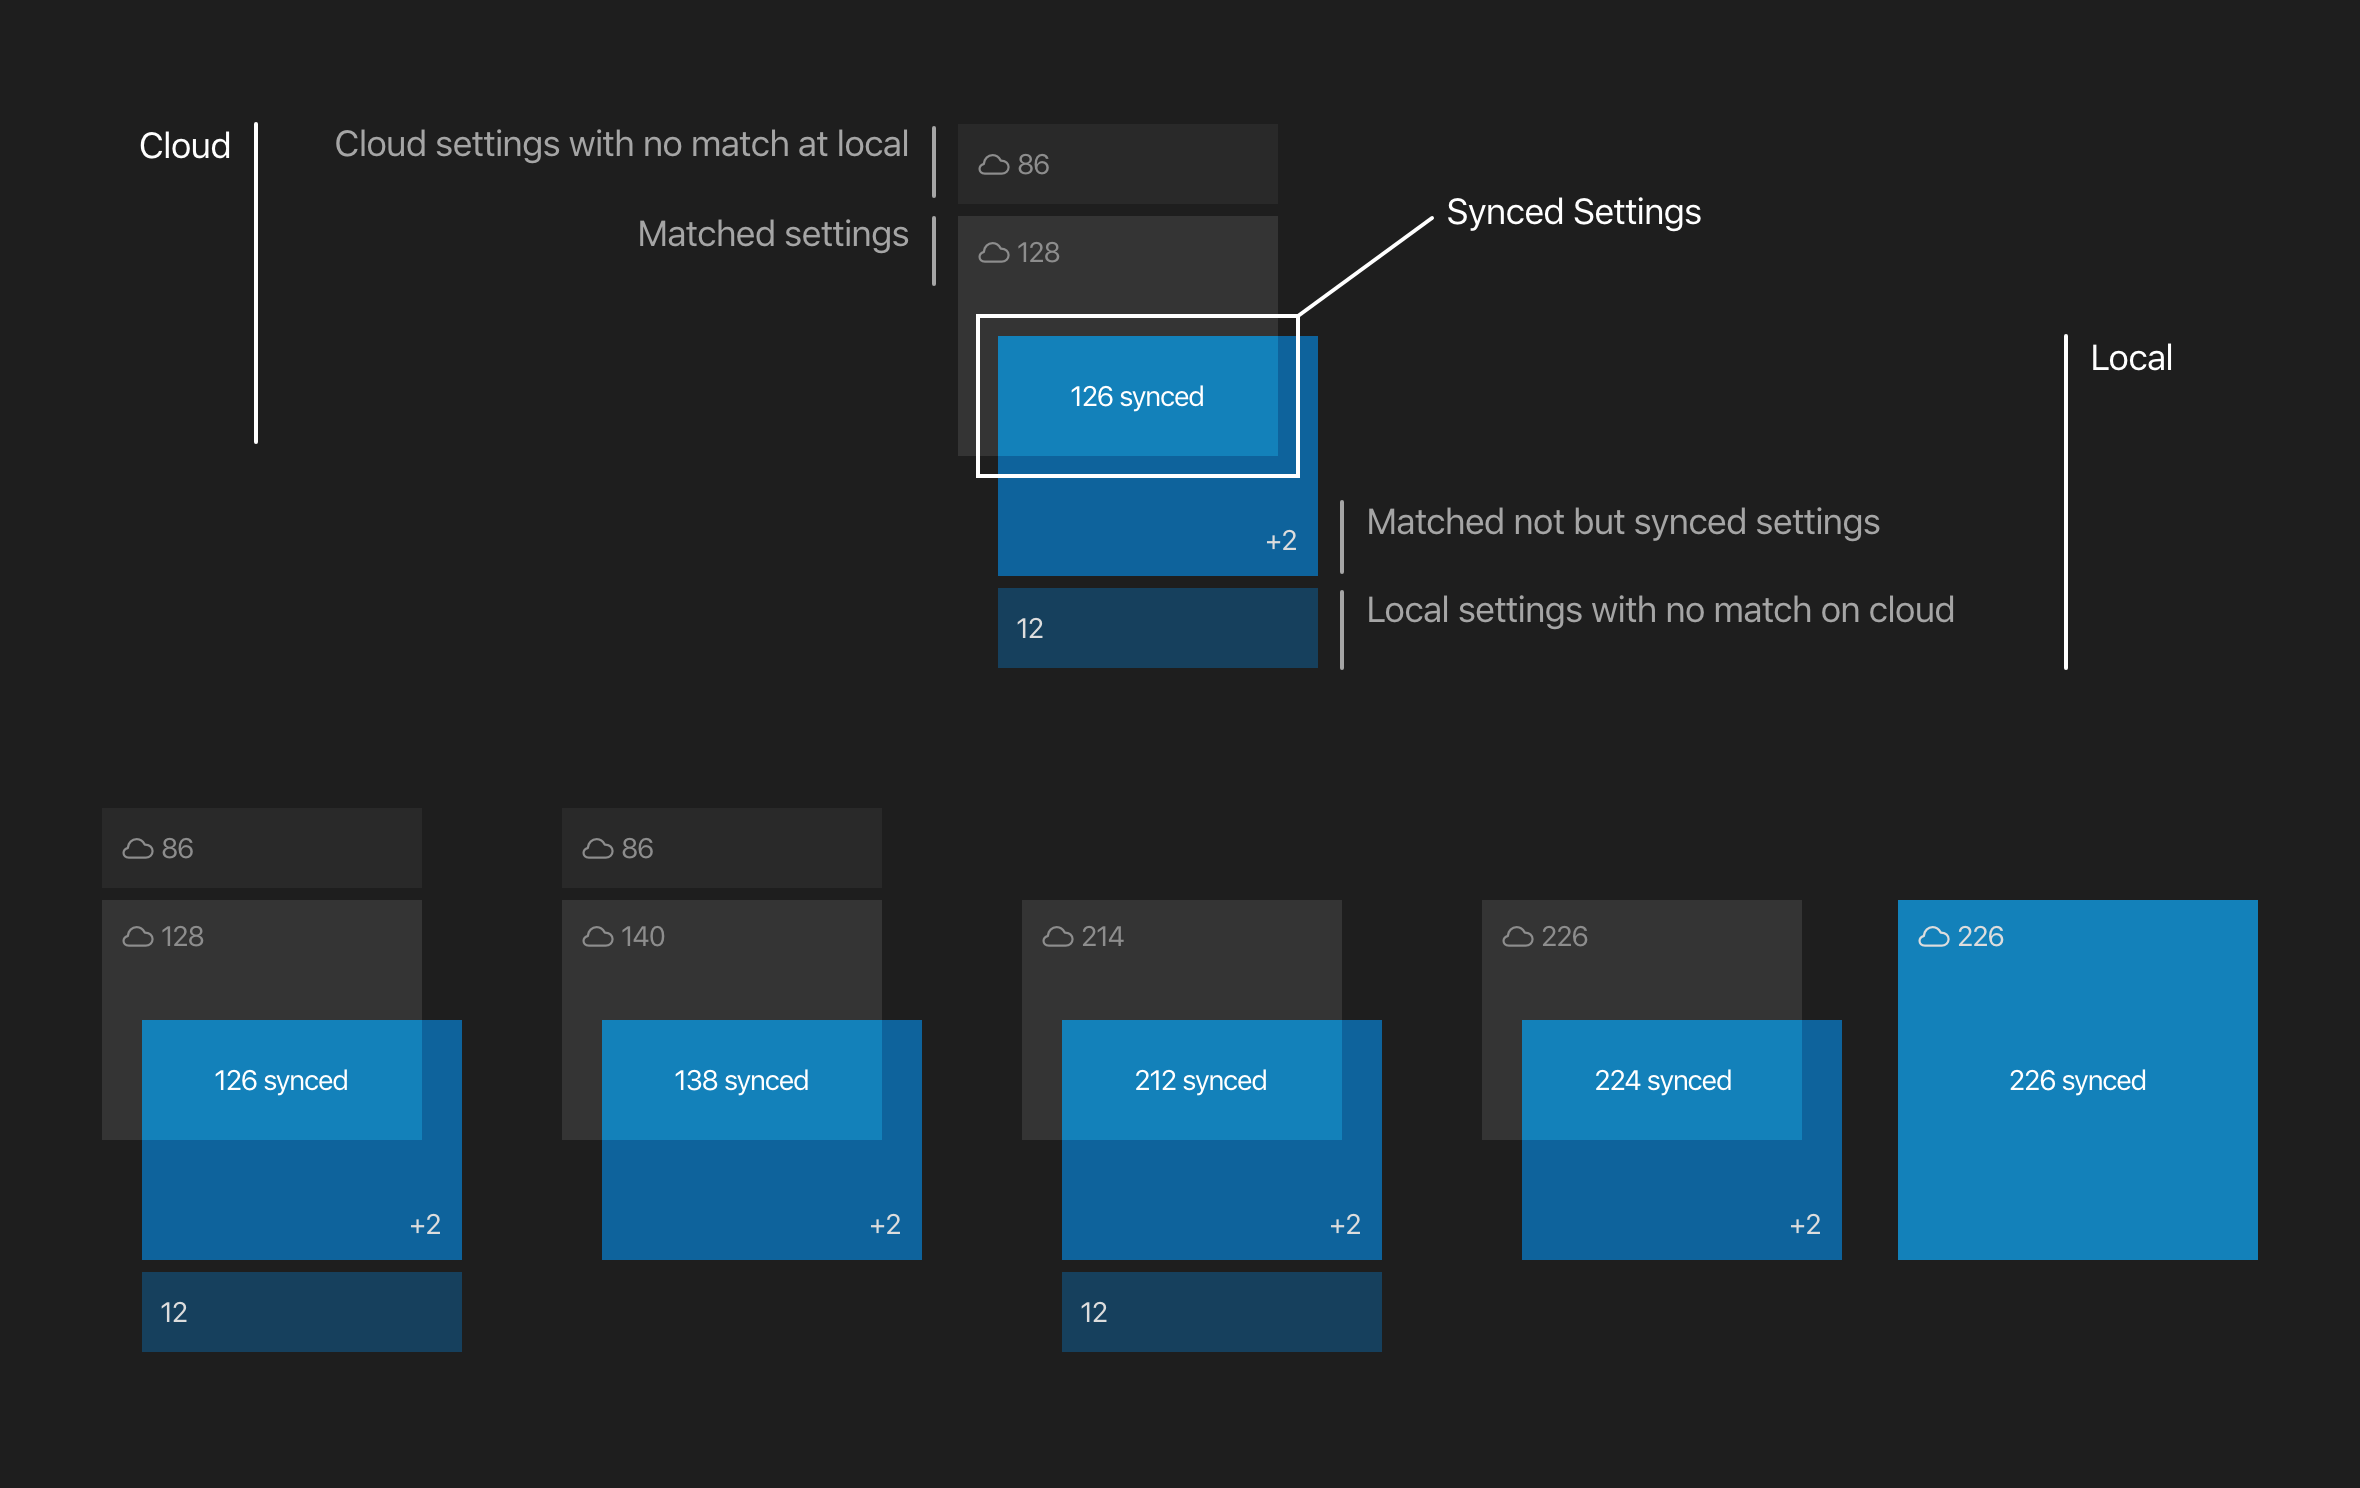Click the Synced Settings label
Screen dimensions: 2360x1488
click(1573, 212)
